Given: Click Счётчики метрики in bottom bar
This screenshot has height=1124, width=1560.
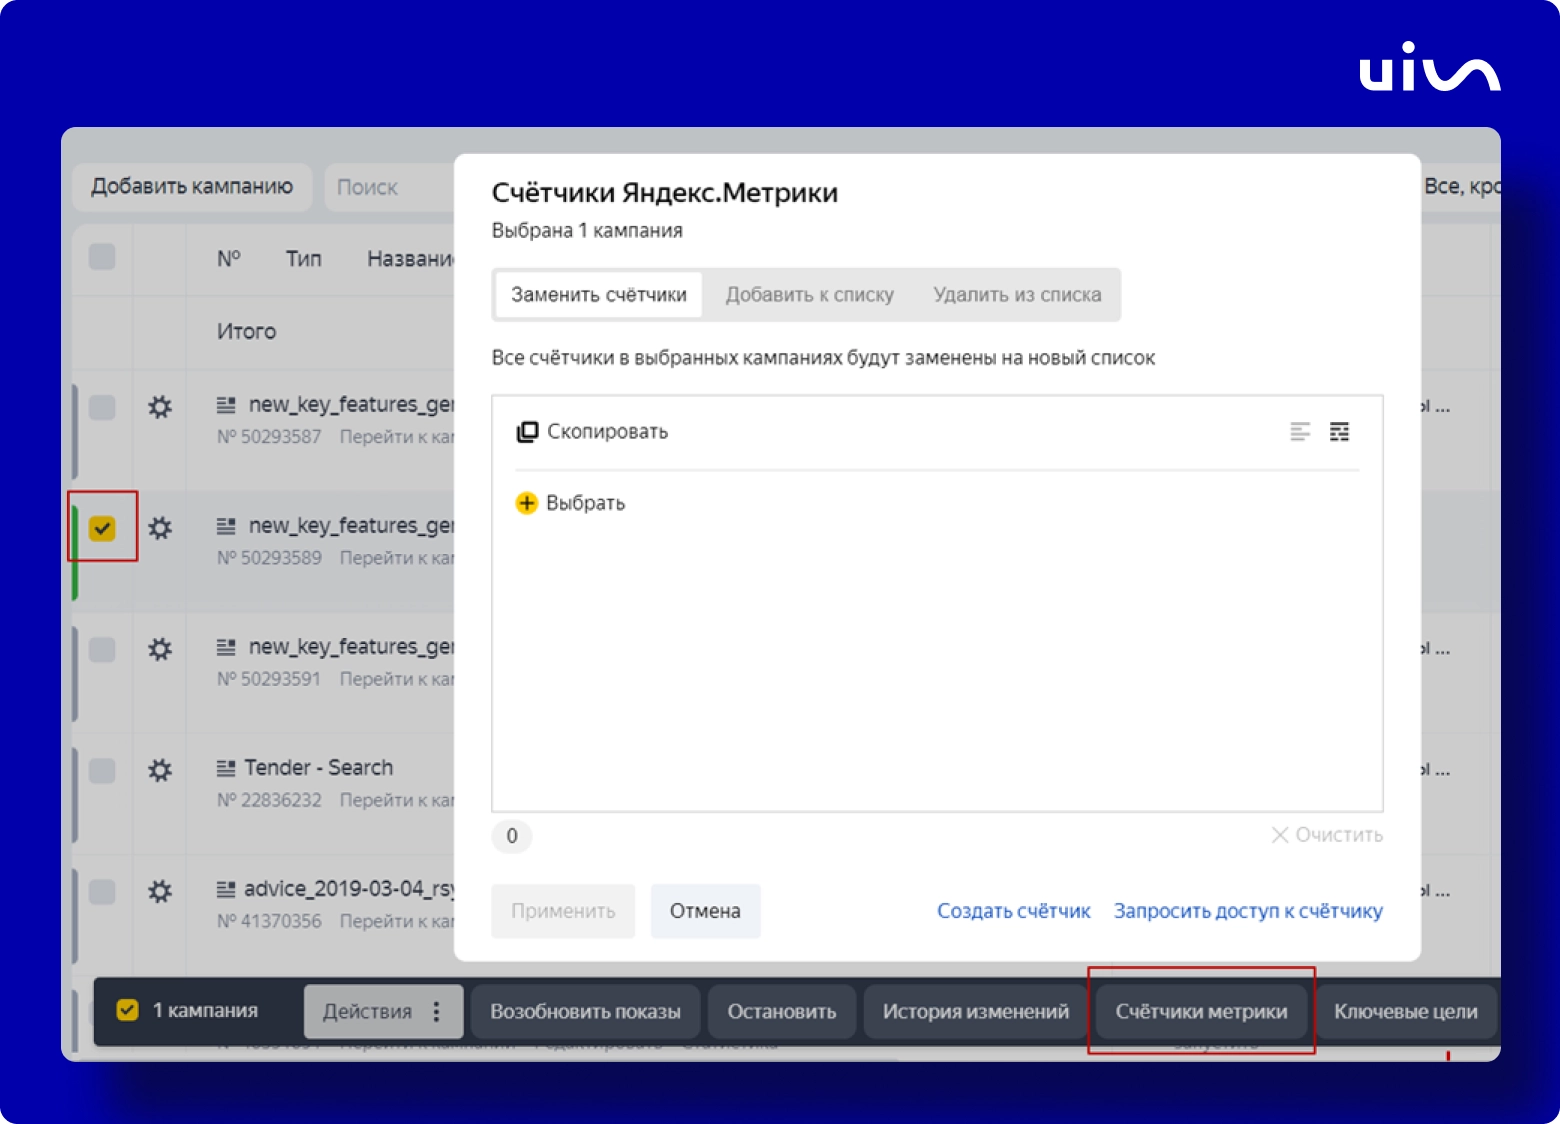Looking at the screenshot, I should [1201, 1012].
